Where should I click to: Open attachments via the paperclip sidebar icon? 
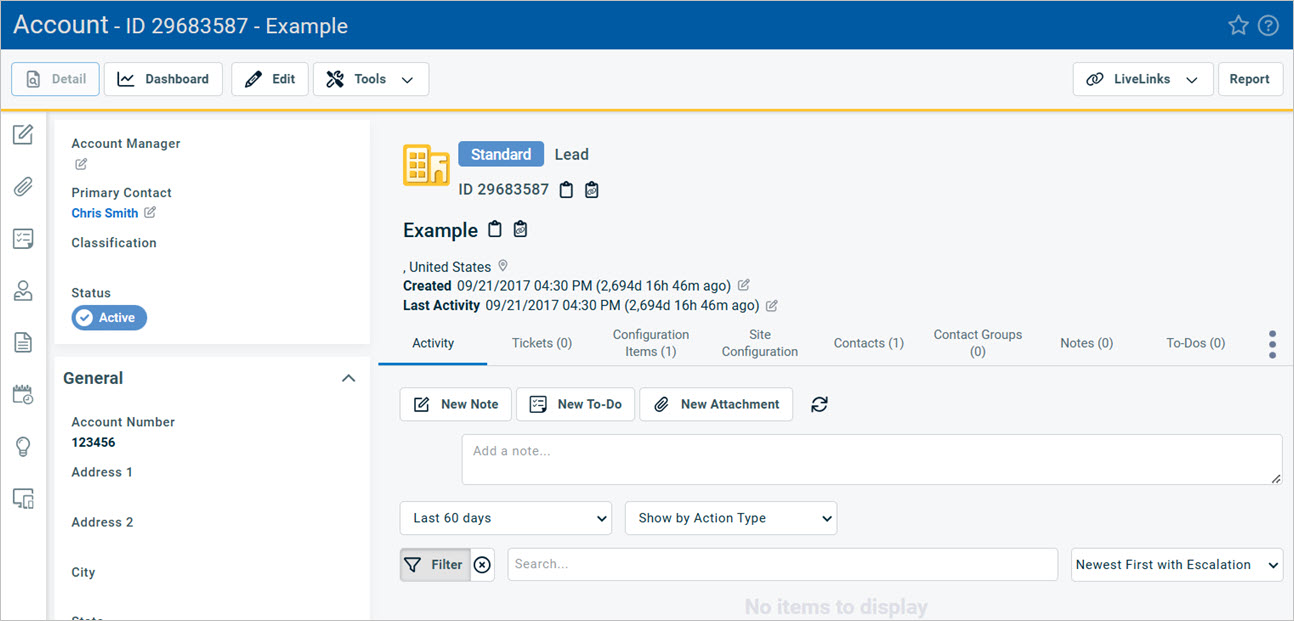click(24, 186)
